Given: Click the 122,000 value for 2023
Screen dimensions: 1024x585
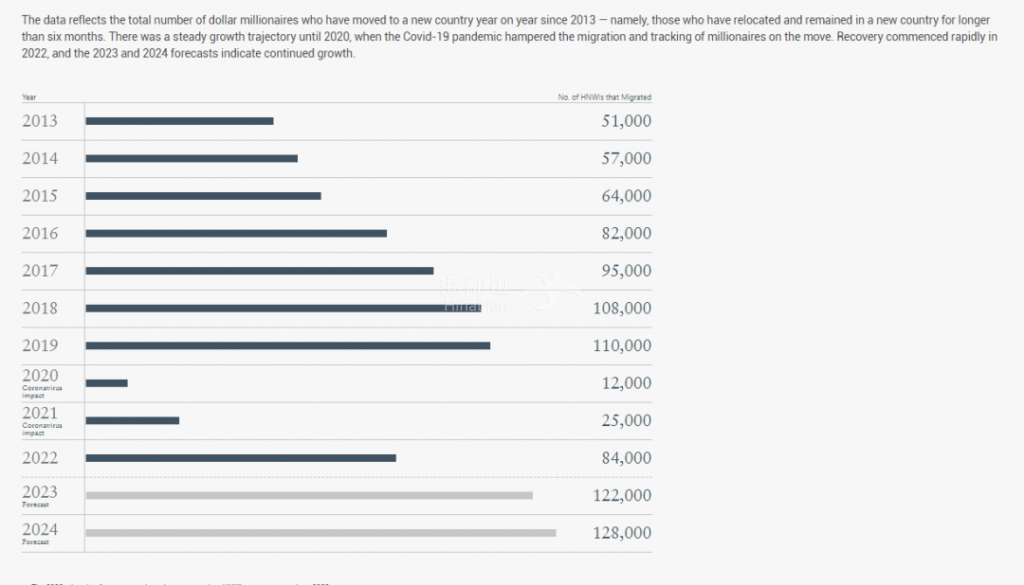Looking at the screenshot, I should [622, 496].
